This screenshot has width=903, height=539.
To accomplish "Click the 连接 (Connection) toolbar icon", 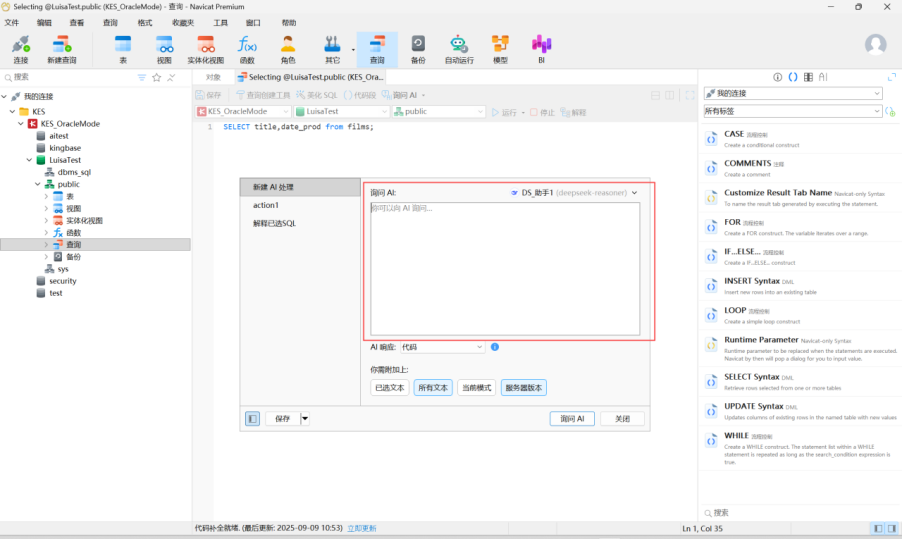I will click(x=21, y=49).
